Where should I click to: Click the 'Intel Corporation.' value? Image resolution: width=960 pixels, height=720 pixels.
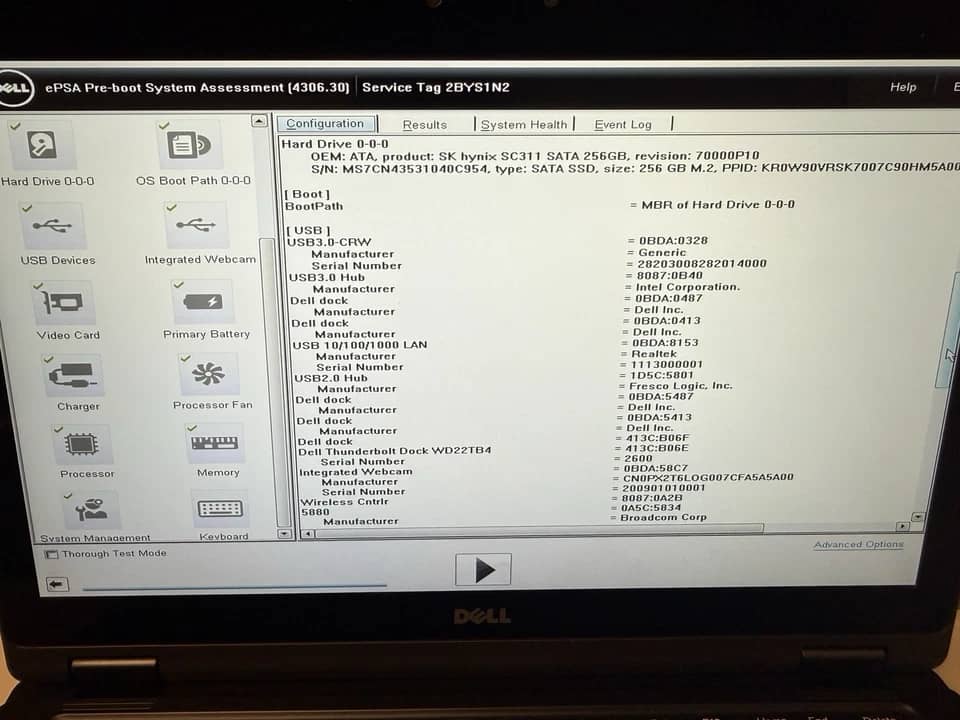point(688,287)
